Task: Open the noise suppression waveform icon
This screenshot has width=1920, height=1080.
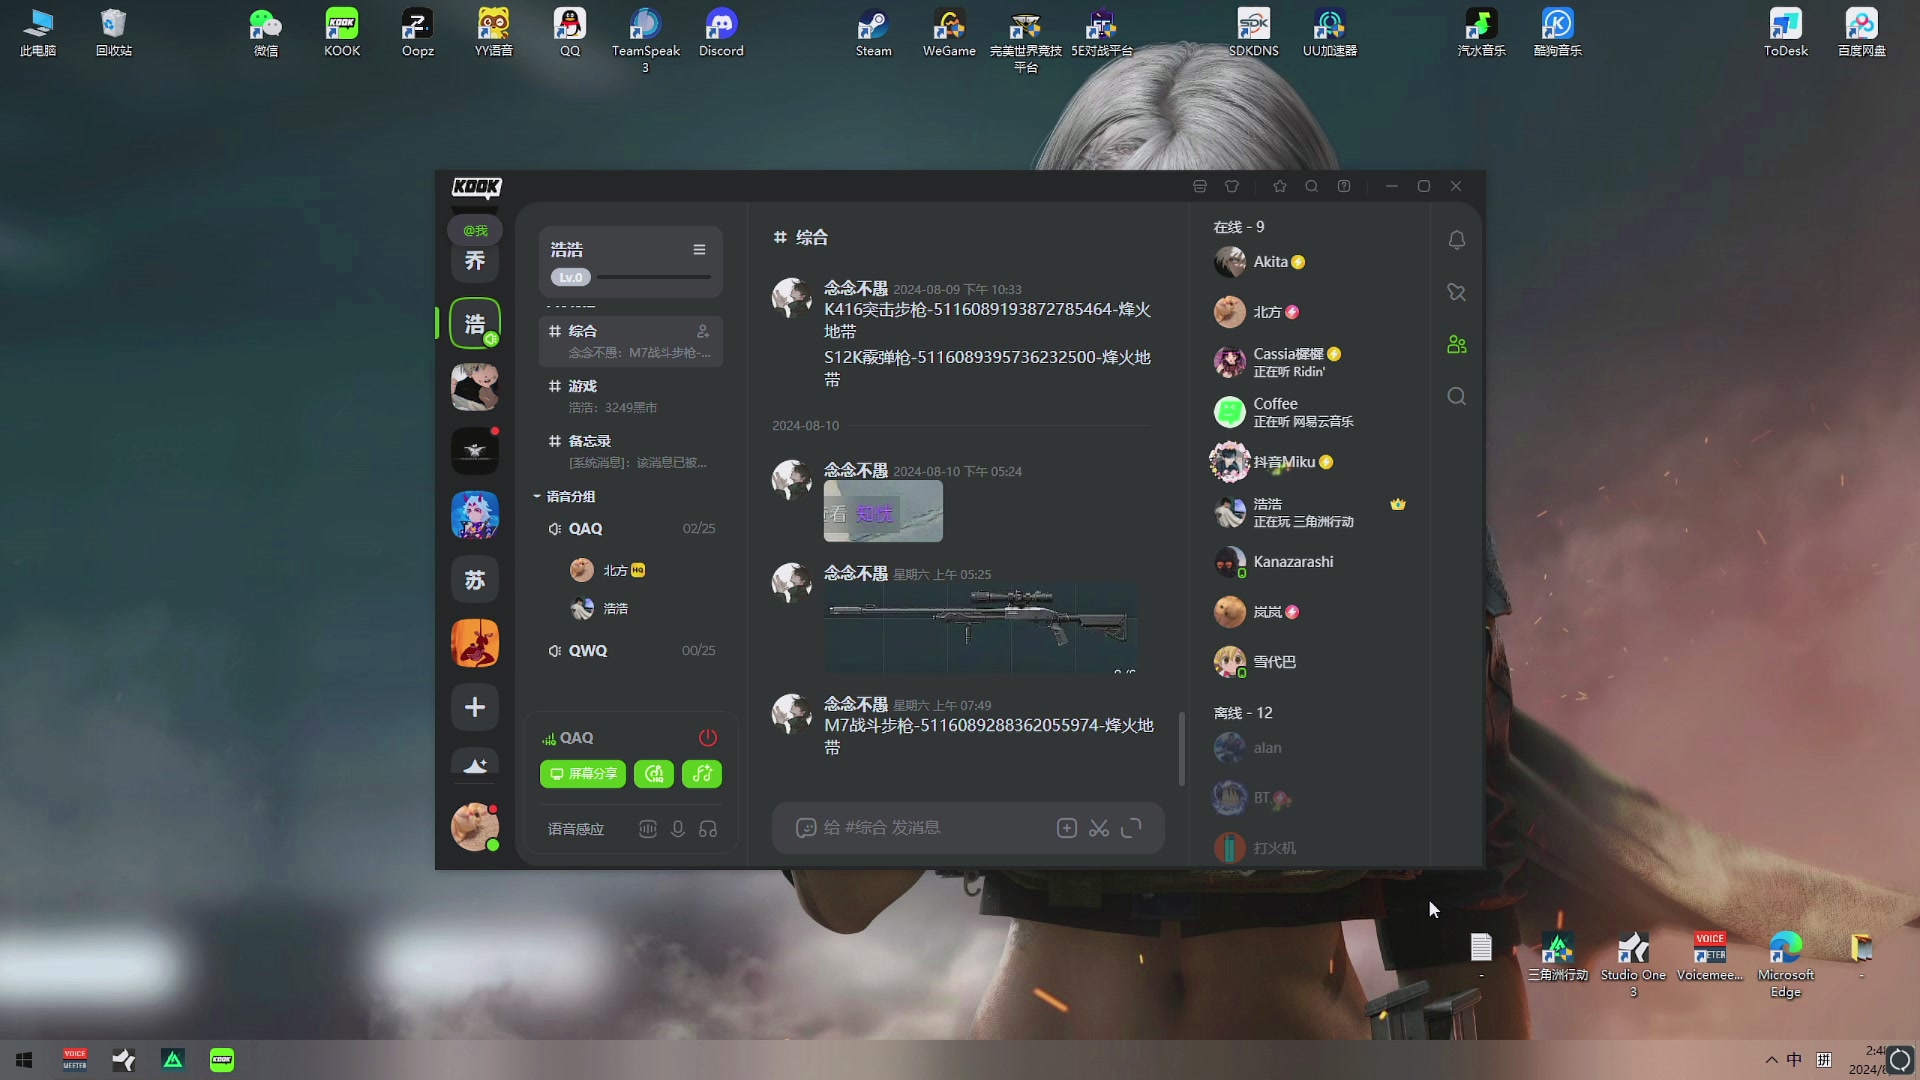Action: (648, 829)
